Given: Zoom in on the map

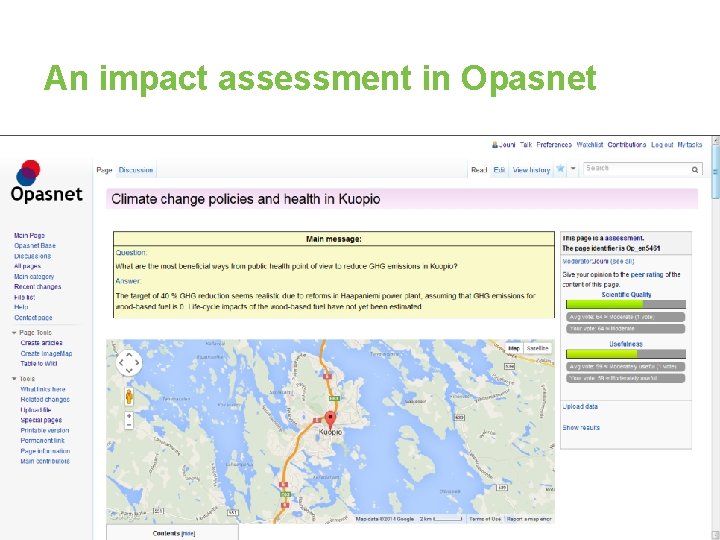Looking at the screenshot, I should 129,416.
